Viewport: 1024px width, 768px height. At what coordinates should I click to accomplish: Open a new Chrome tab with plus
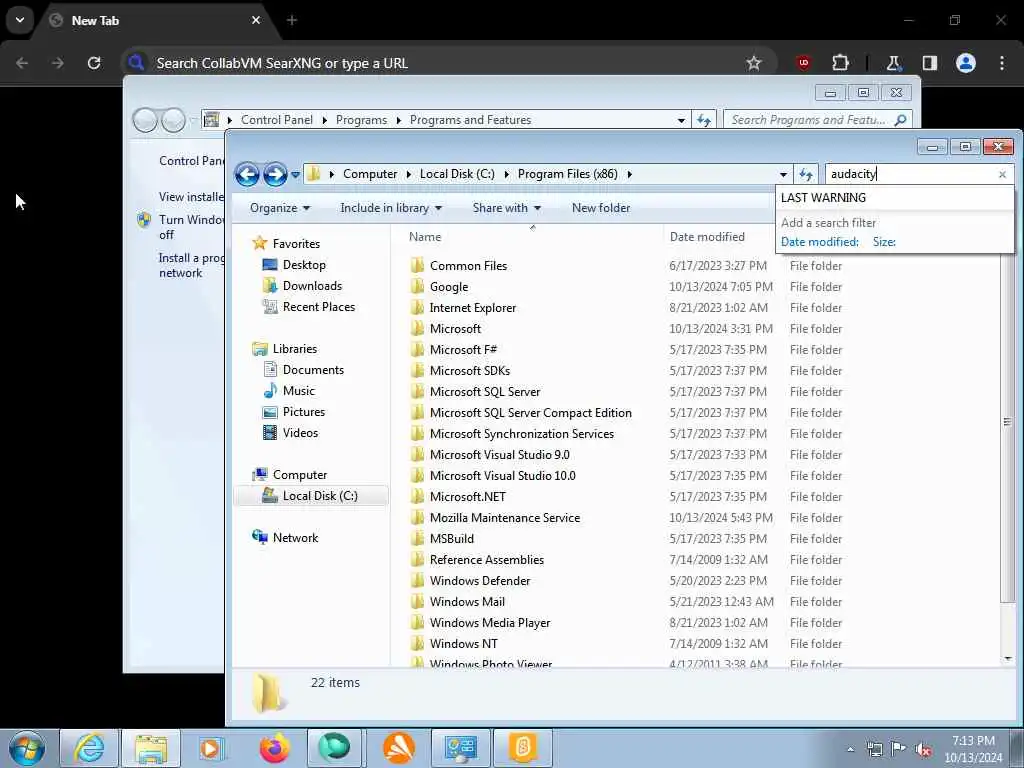(292, 20)
